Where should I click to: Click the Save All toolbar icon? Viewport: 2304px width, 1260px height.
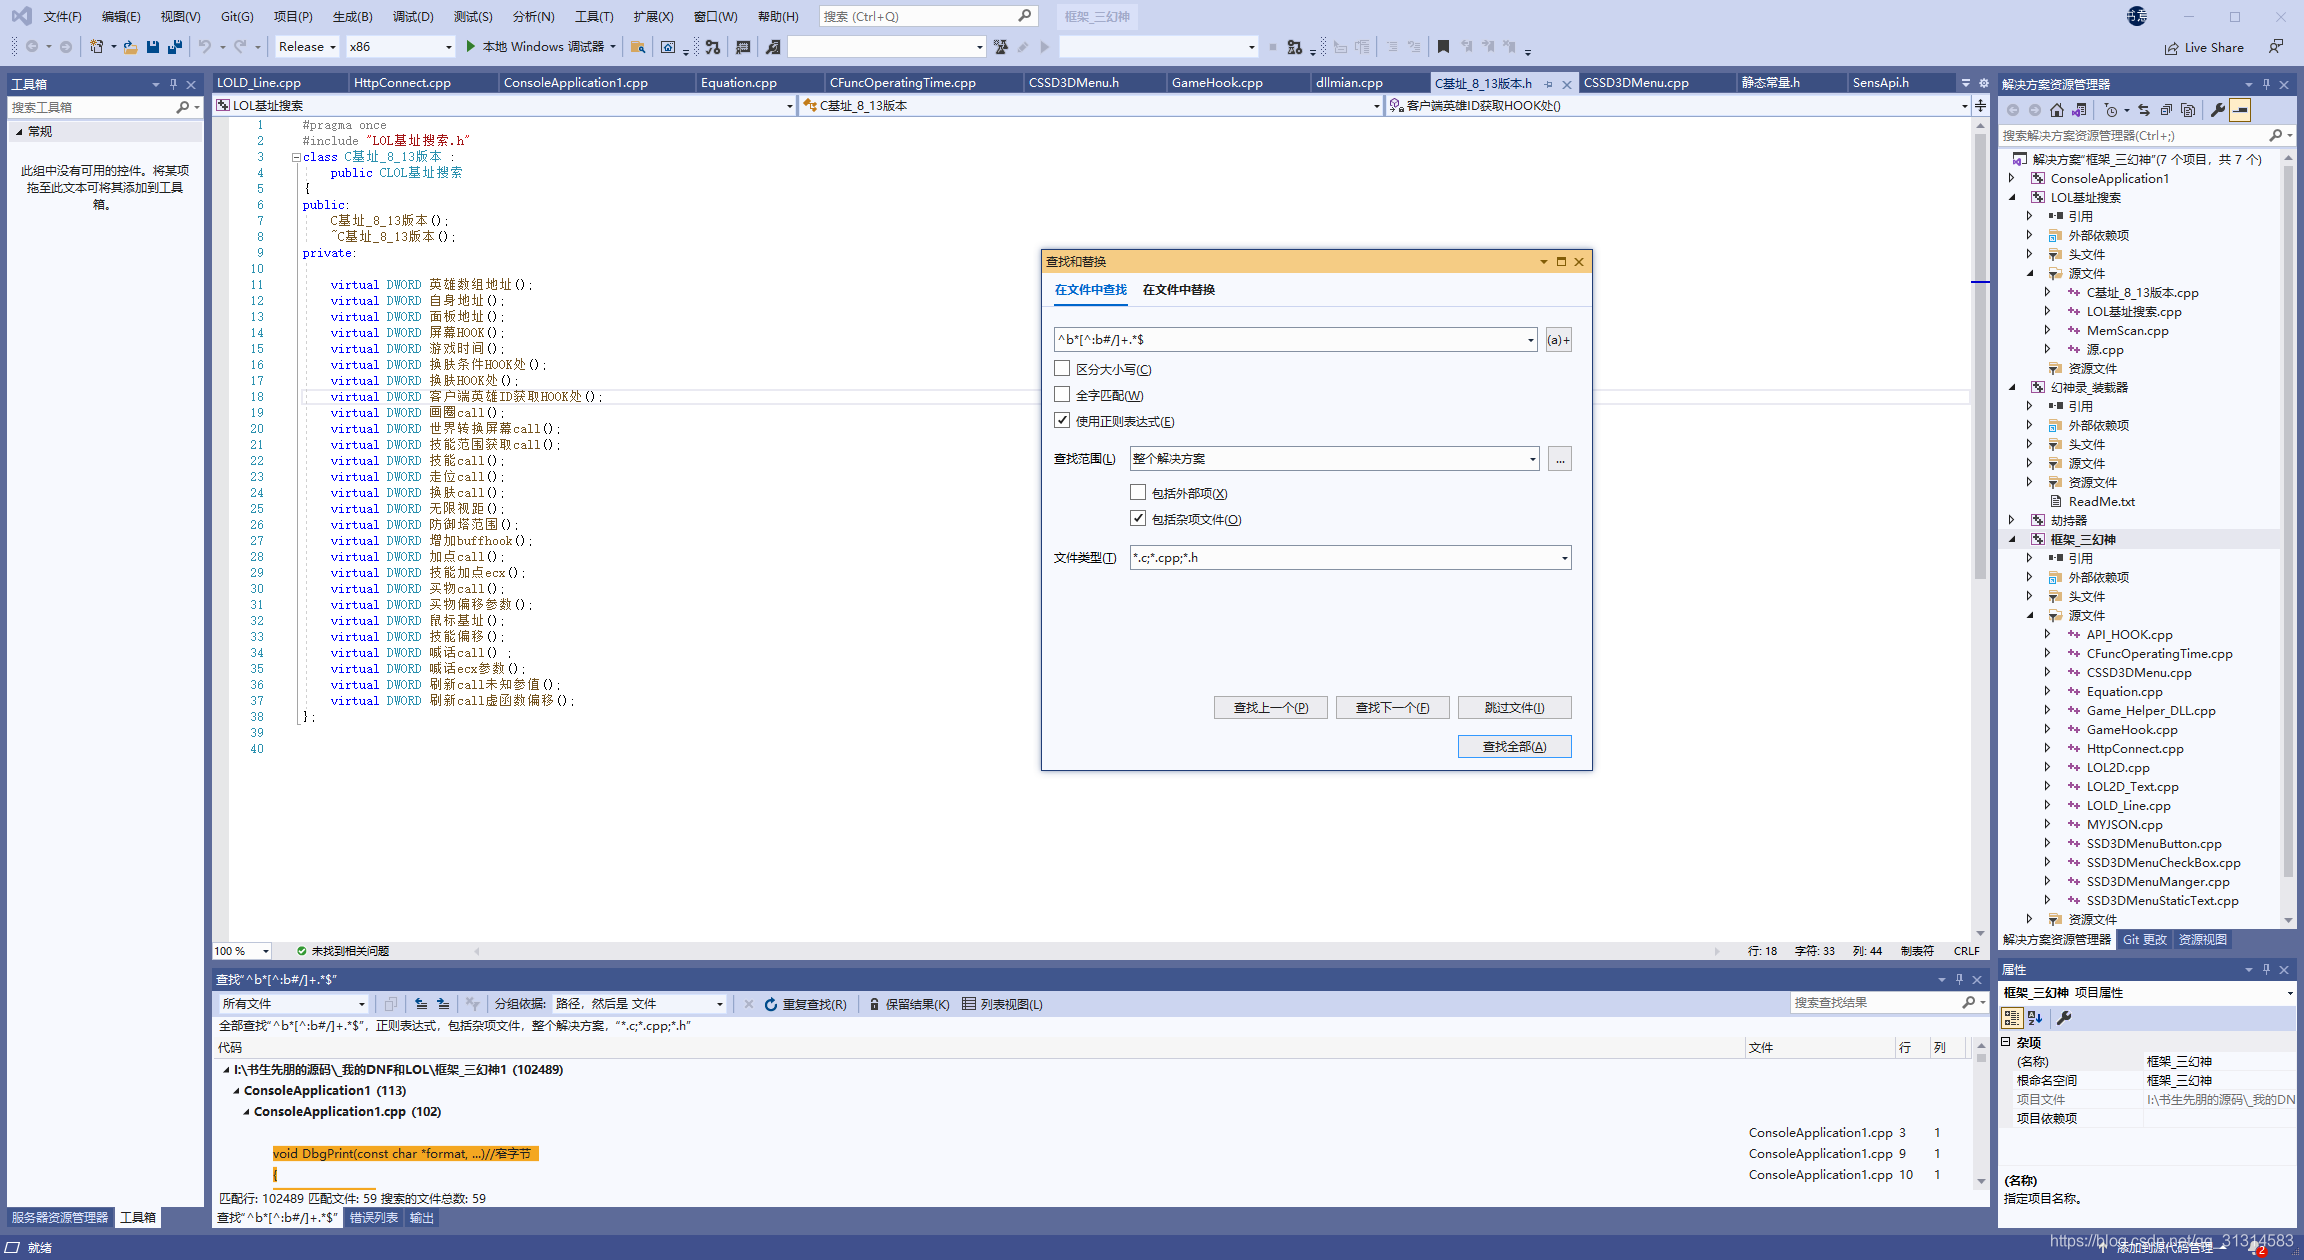(175, 47)
